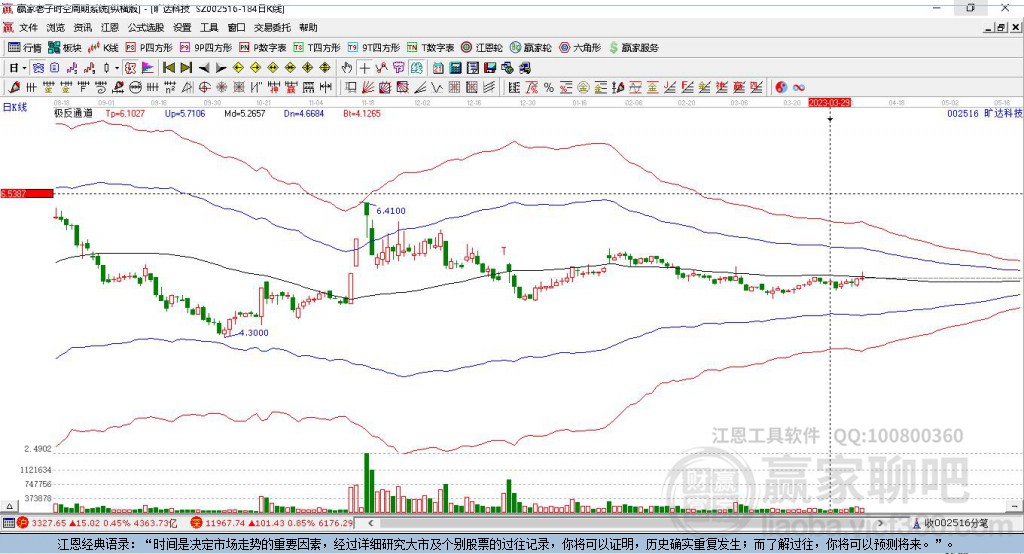Click horizontal scrollbar right arrow

tap(880, 523)
